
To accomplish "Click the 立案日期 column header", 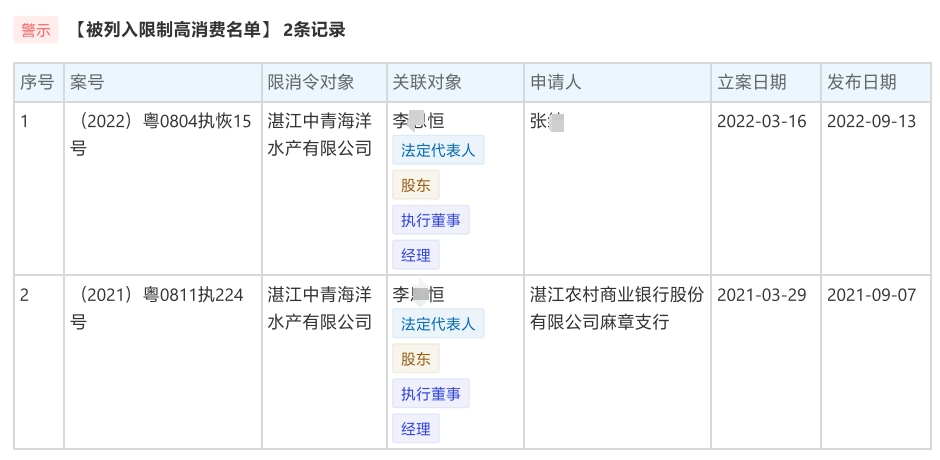I will pos(752,82).
